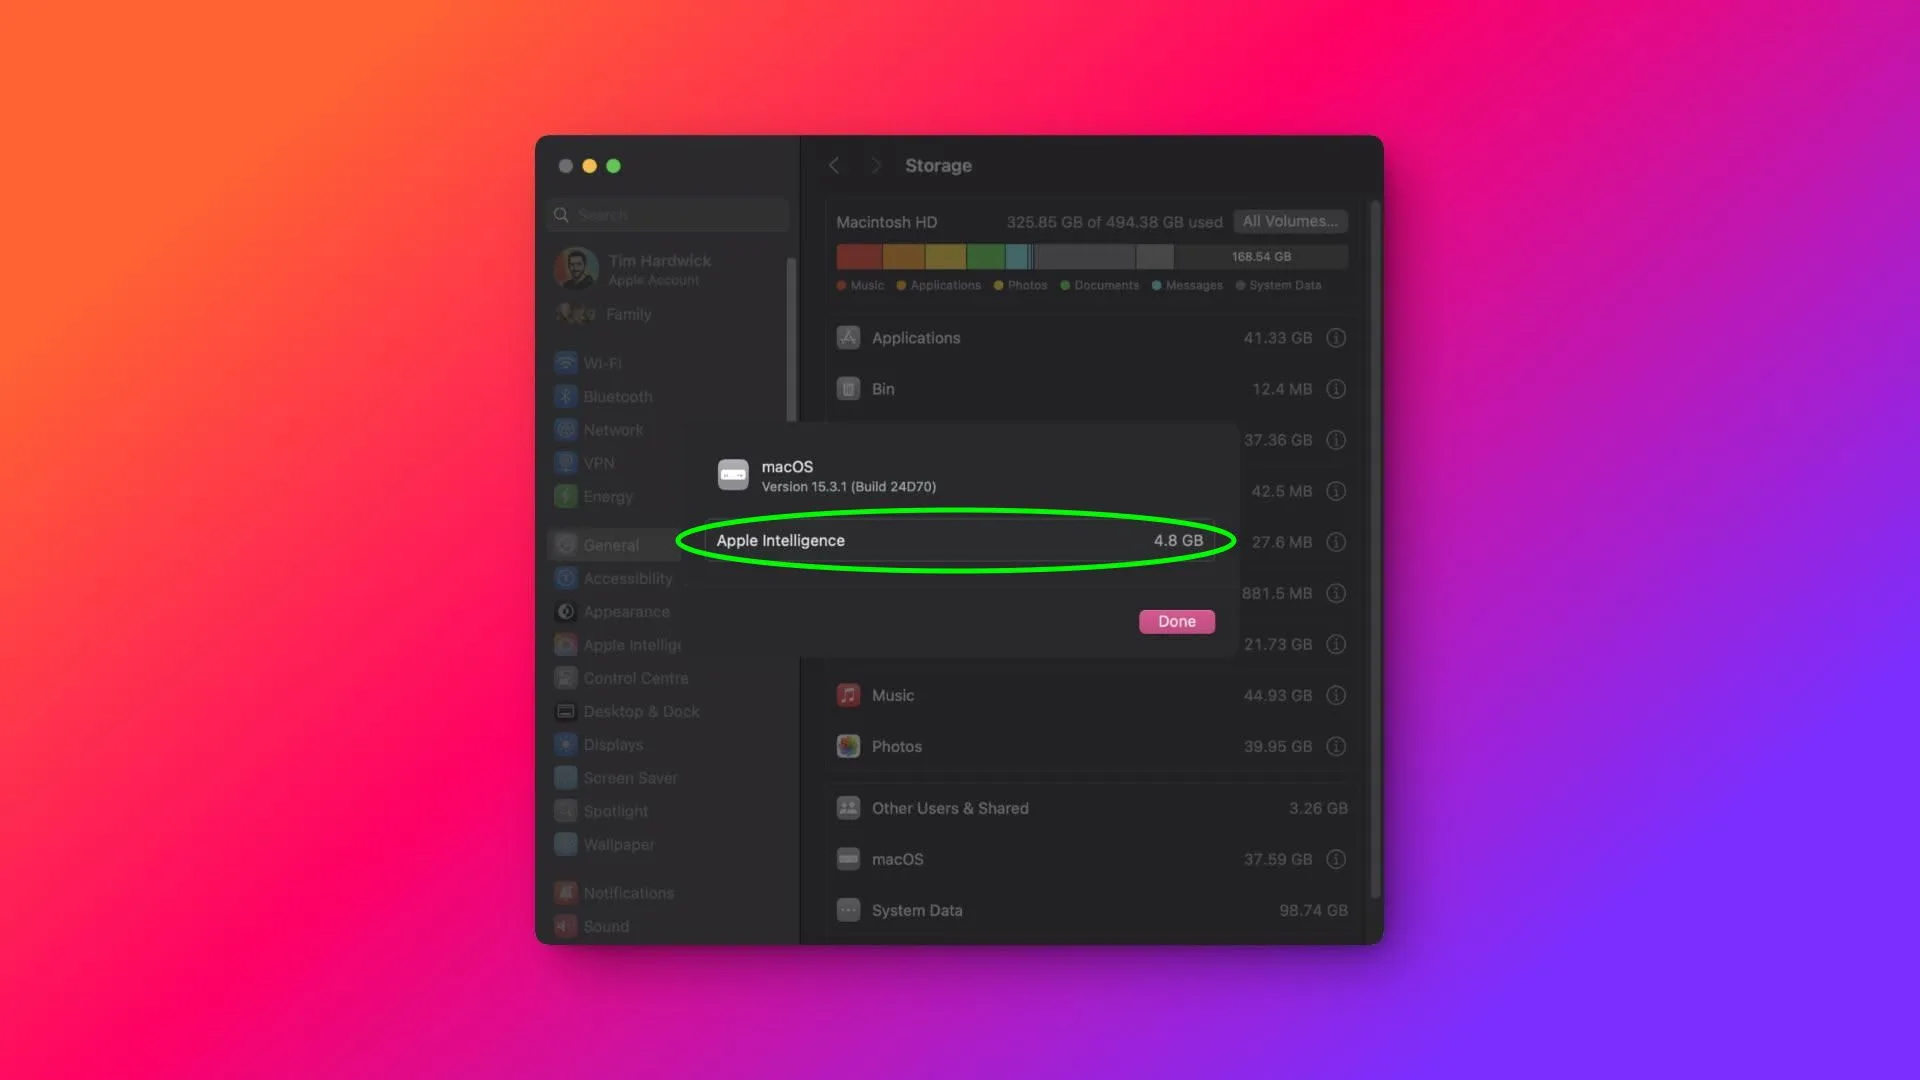Click the Music icon in the storage list
Viewport: 1920px width, 1080px height.
point(848,695)
